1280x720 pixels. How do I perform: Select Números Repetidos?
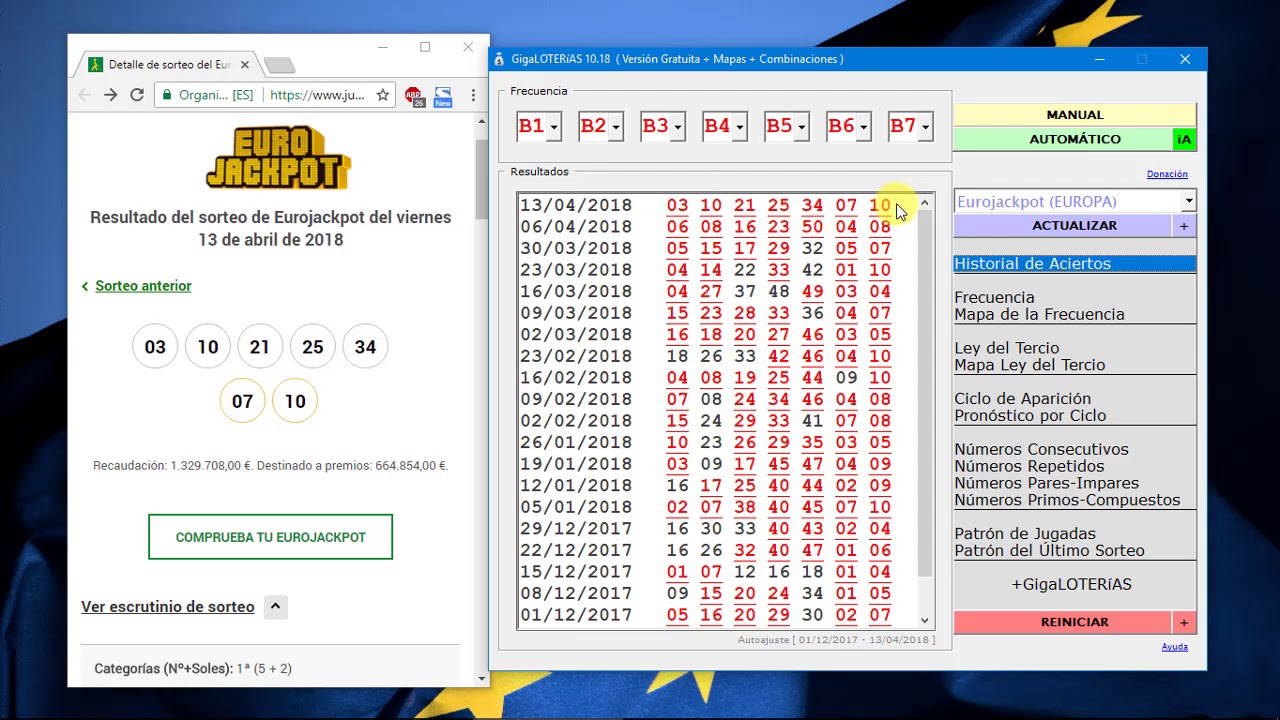[1029, 466]
